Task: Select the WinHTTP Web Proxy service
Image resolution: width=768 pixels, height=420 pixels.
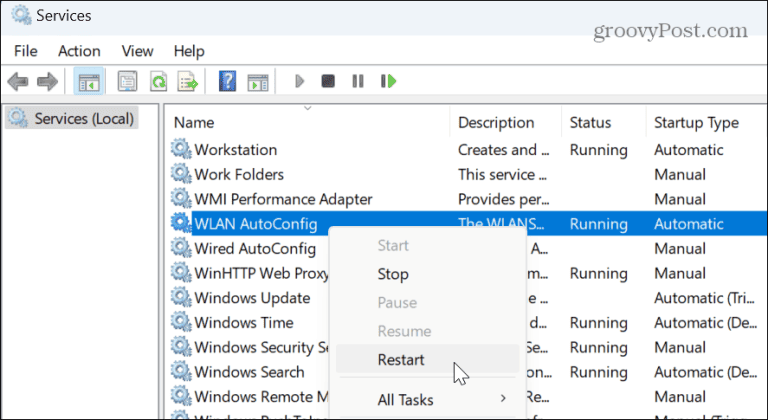Action: (x=261, y=273)
